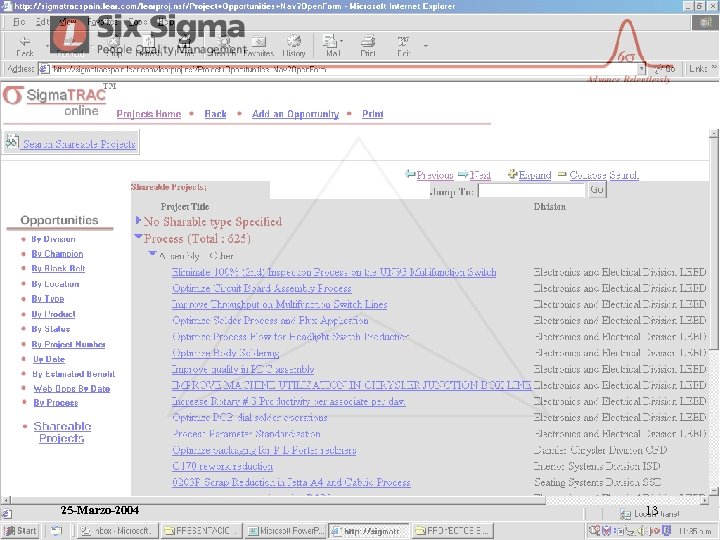View opportunities By Black Belt

58,269
